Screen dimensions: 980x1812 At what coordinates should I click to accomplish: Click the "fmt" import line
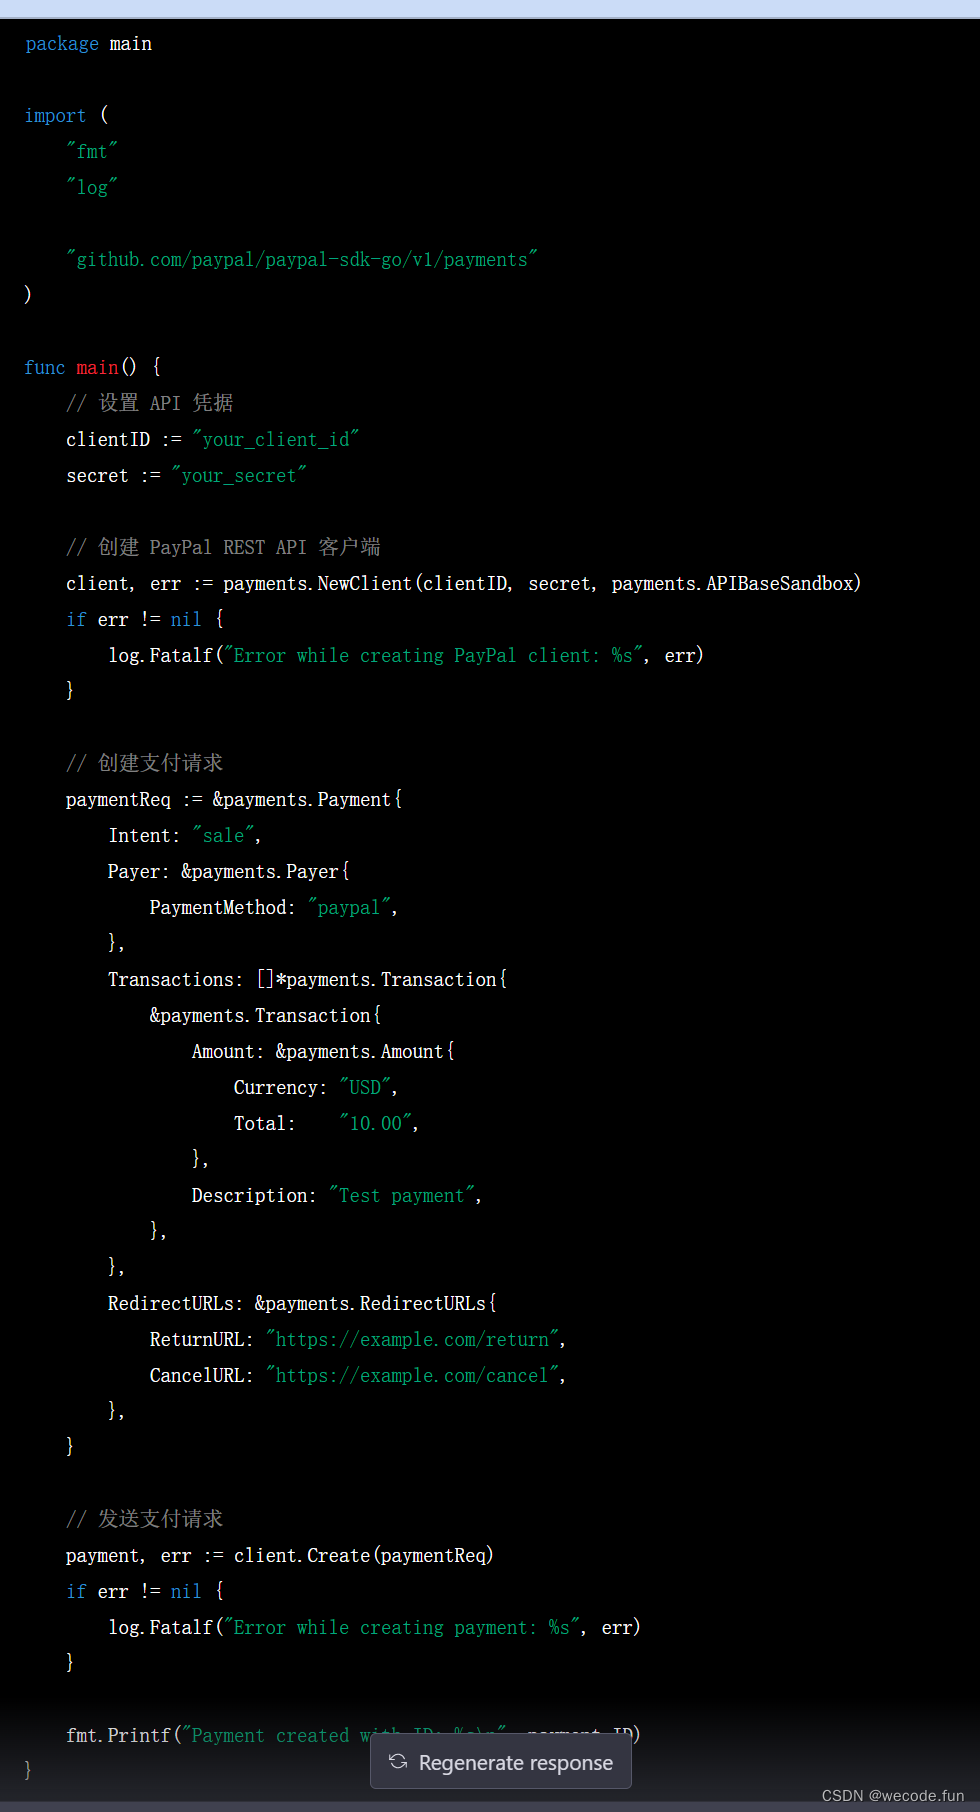tap(91, 152)
